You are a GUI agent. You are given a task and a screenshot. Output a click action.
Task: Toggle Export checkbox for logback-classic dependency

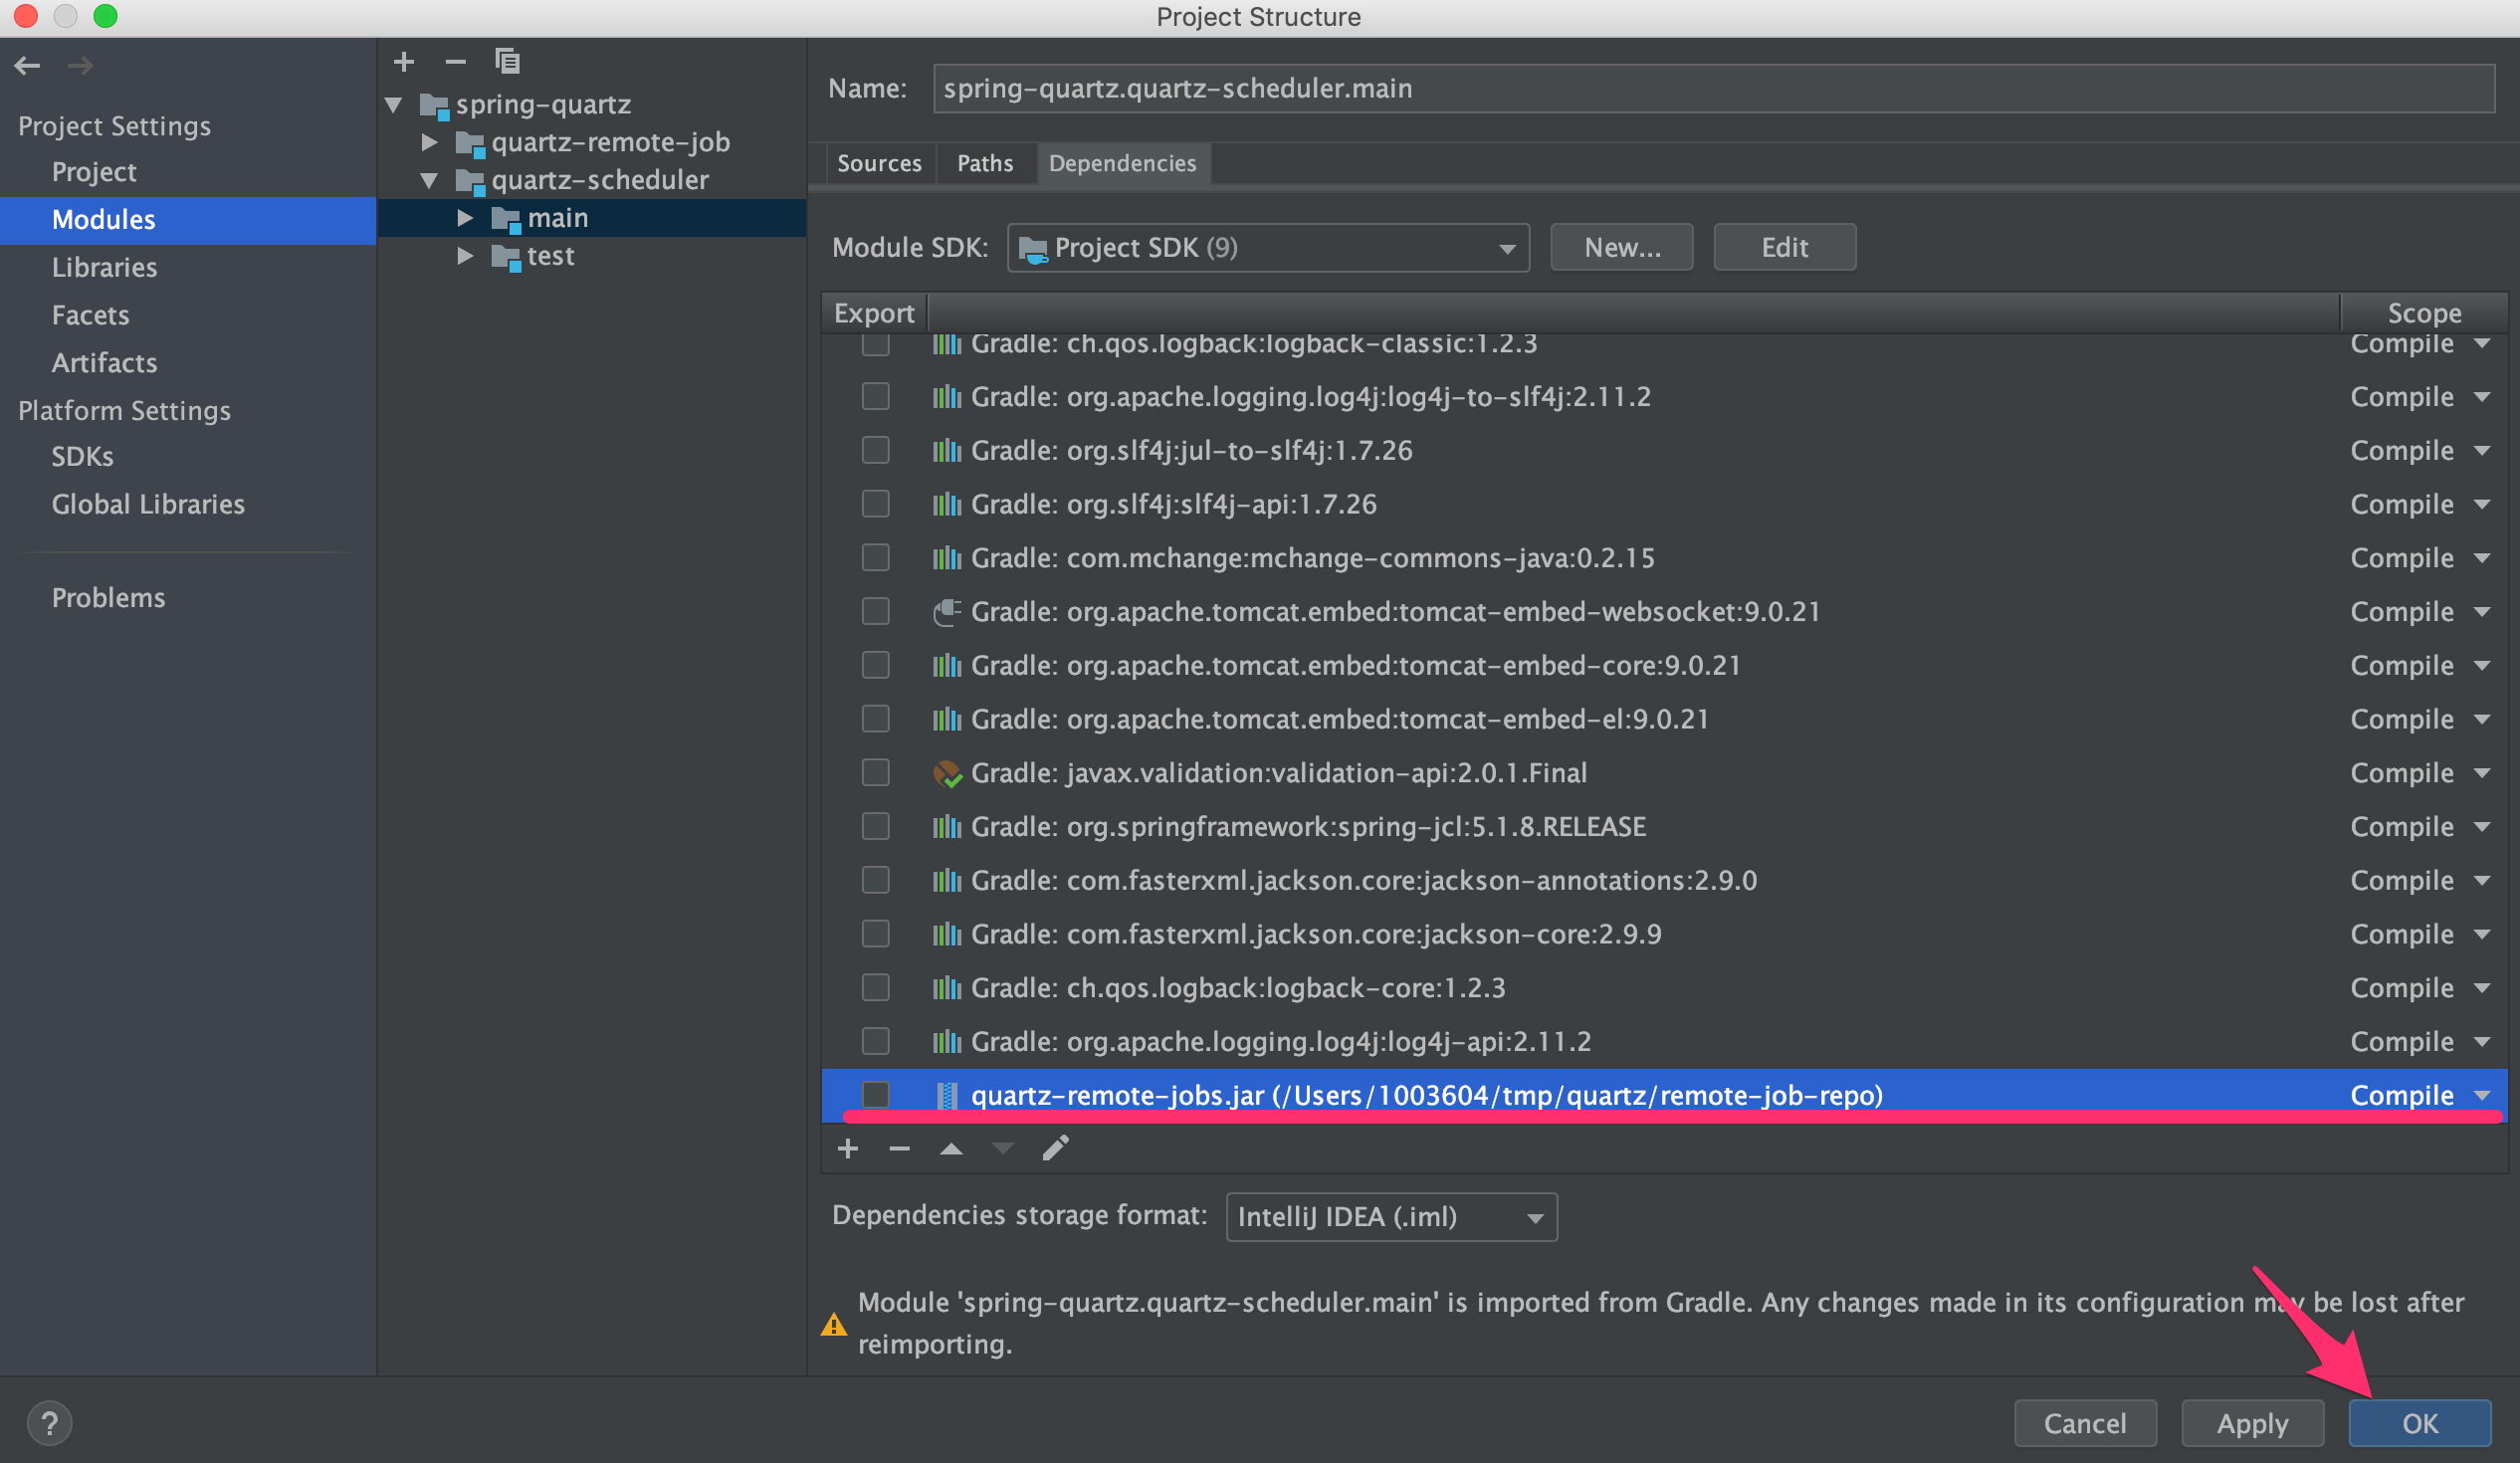click(x=876, y=343)
